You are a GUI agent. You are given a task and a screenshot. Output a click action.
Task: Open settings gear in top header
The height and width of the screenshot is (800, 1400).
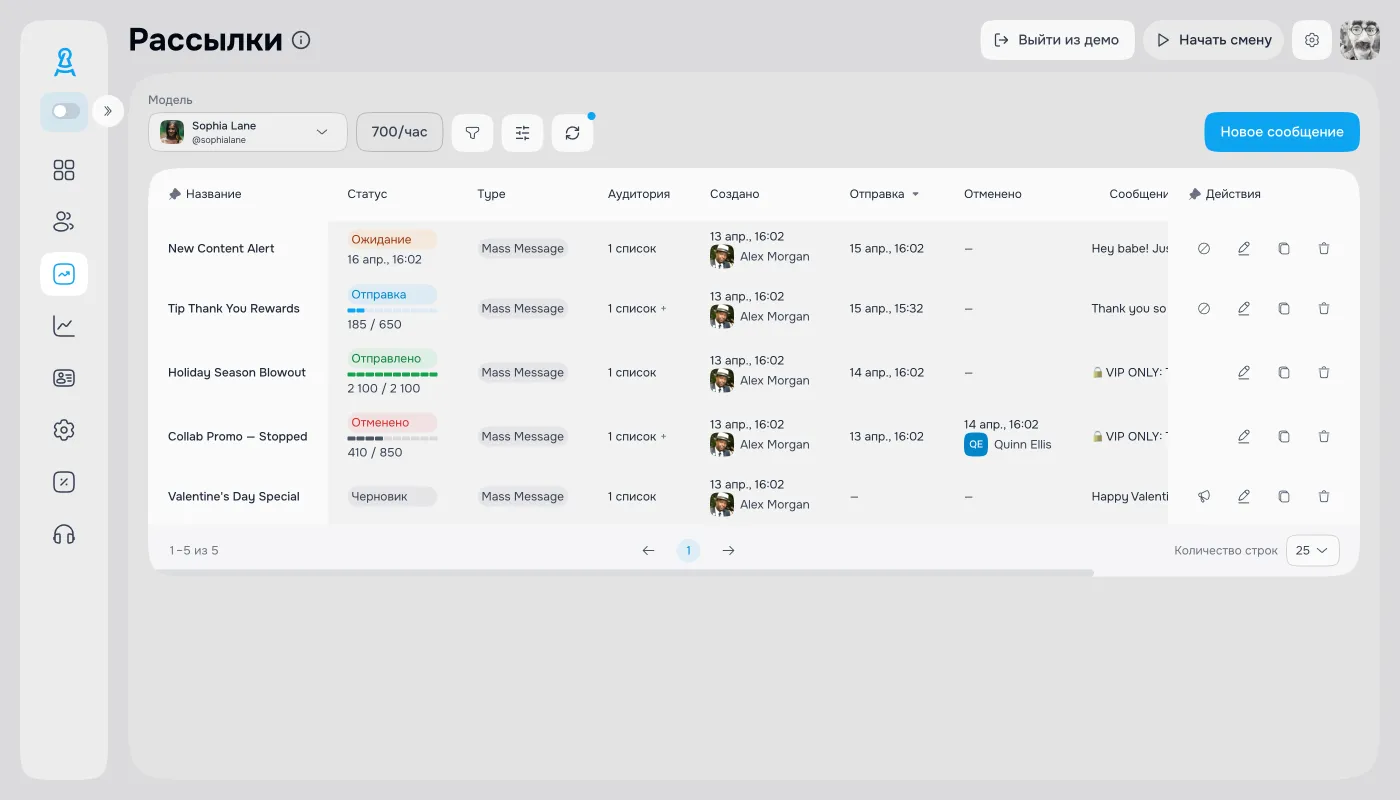point(1312,40)
